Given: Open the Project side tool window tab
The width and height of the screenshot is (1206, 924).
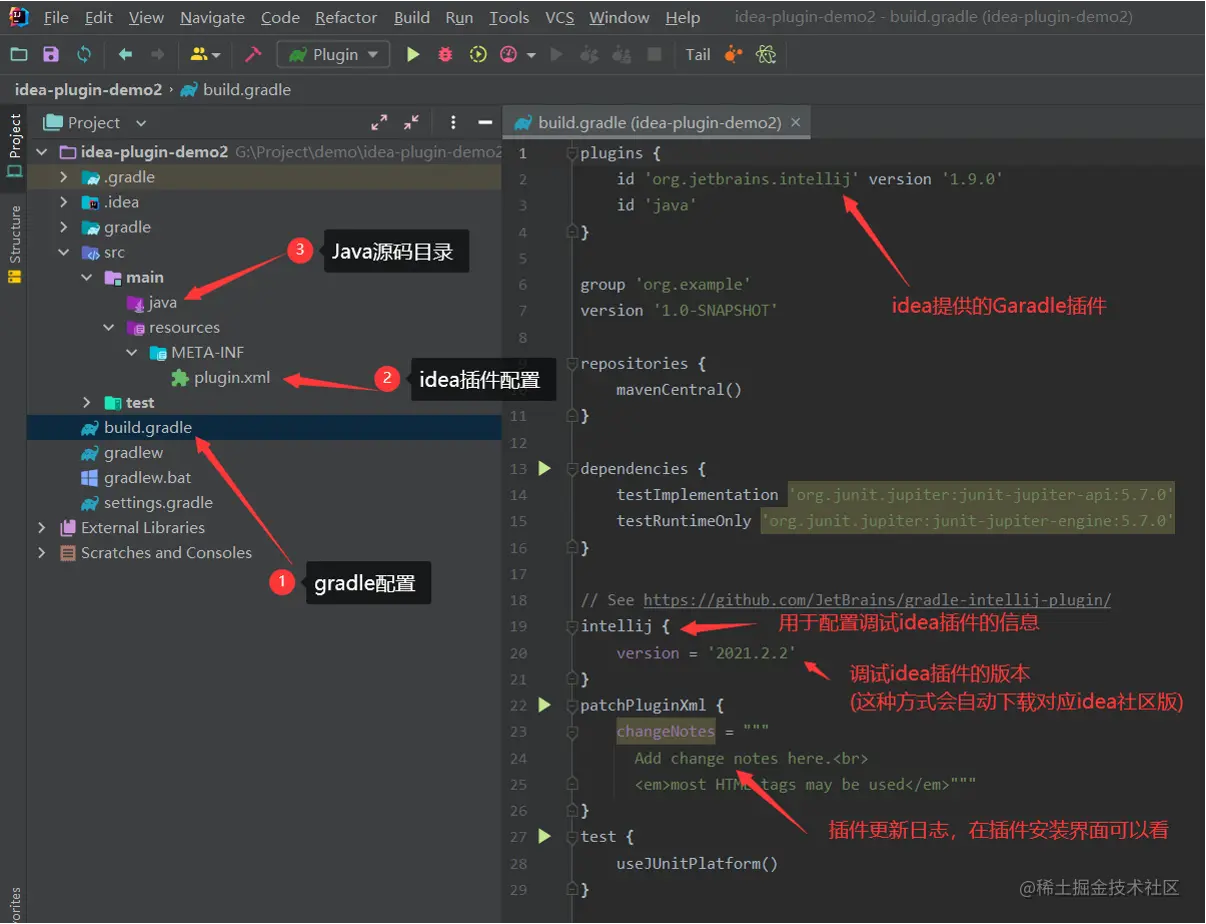Looking at the screenshot, I should pos(14,145).
